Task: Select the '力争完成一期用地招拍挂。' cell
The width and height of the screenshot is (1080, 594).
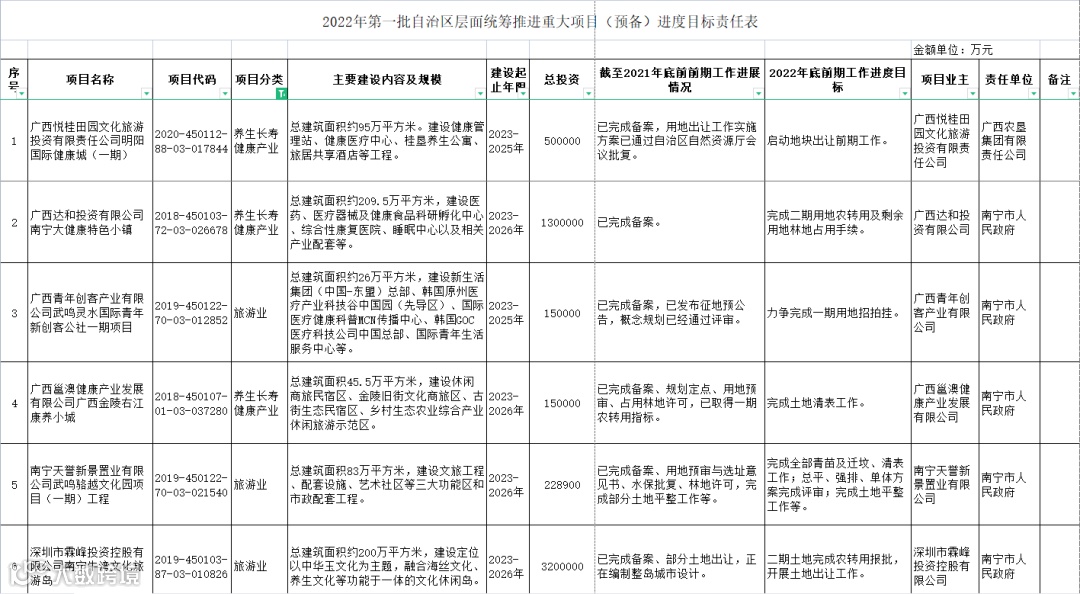Action: [x=838, y=312]
